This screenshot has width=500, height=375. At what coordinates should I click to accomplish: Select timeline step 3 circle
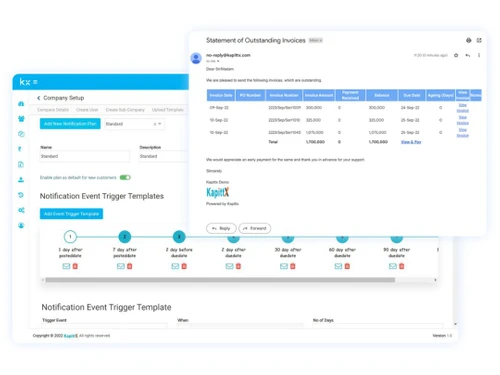(x=179, y=237)
